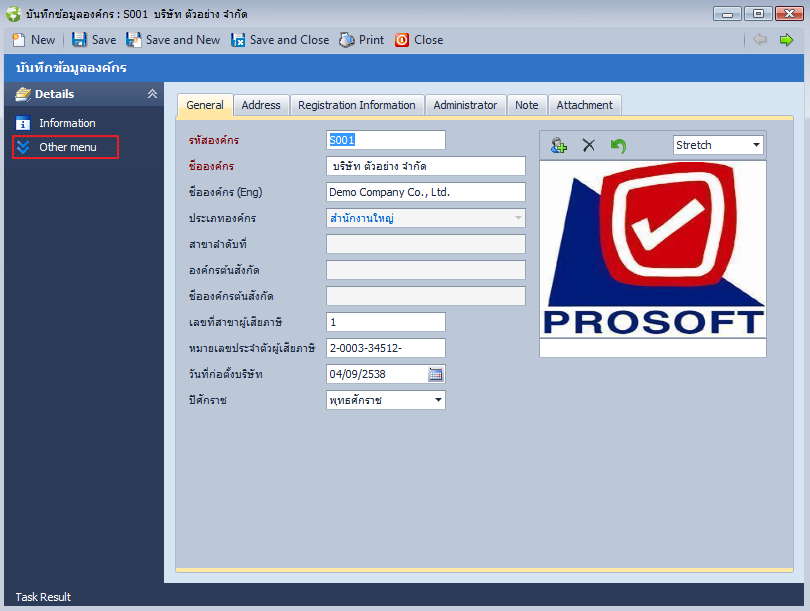Image resolution: width=810 pixels, height=611 pixels.
Task: Click the บันทึกข้อมูลองค์กร header title
Action: tap(71, 68)
